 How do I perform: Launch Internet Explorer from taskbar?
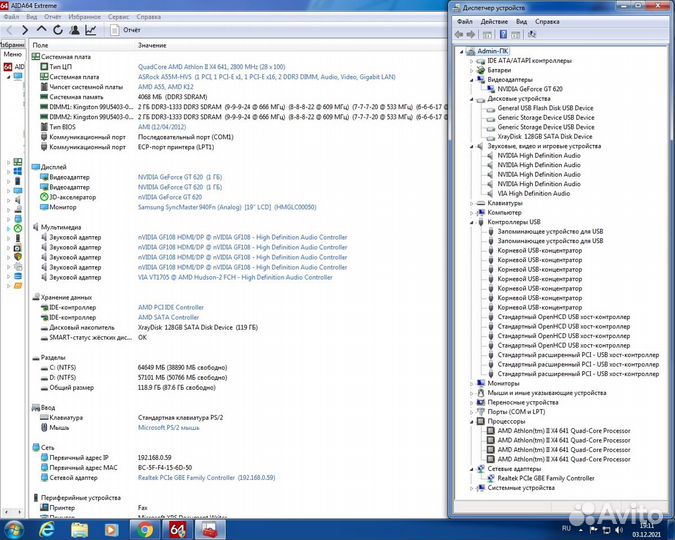tap(46, 529)
